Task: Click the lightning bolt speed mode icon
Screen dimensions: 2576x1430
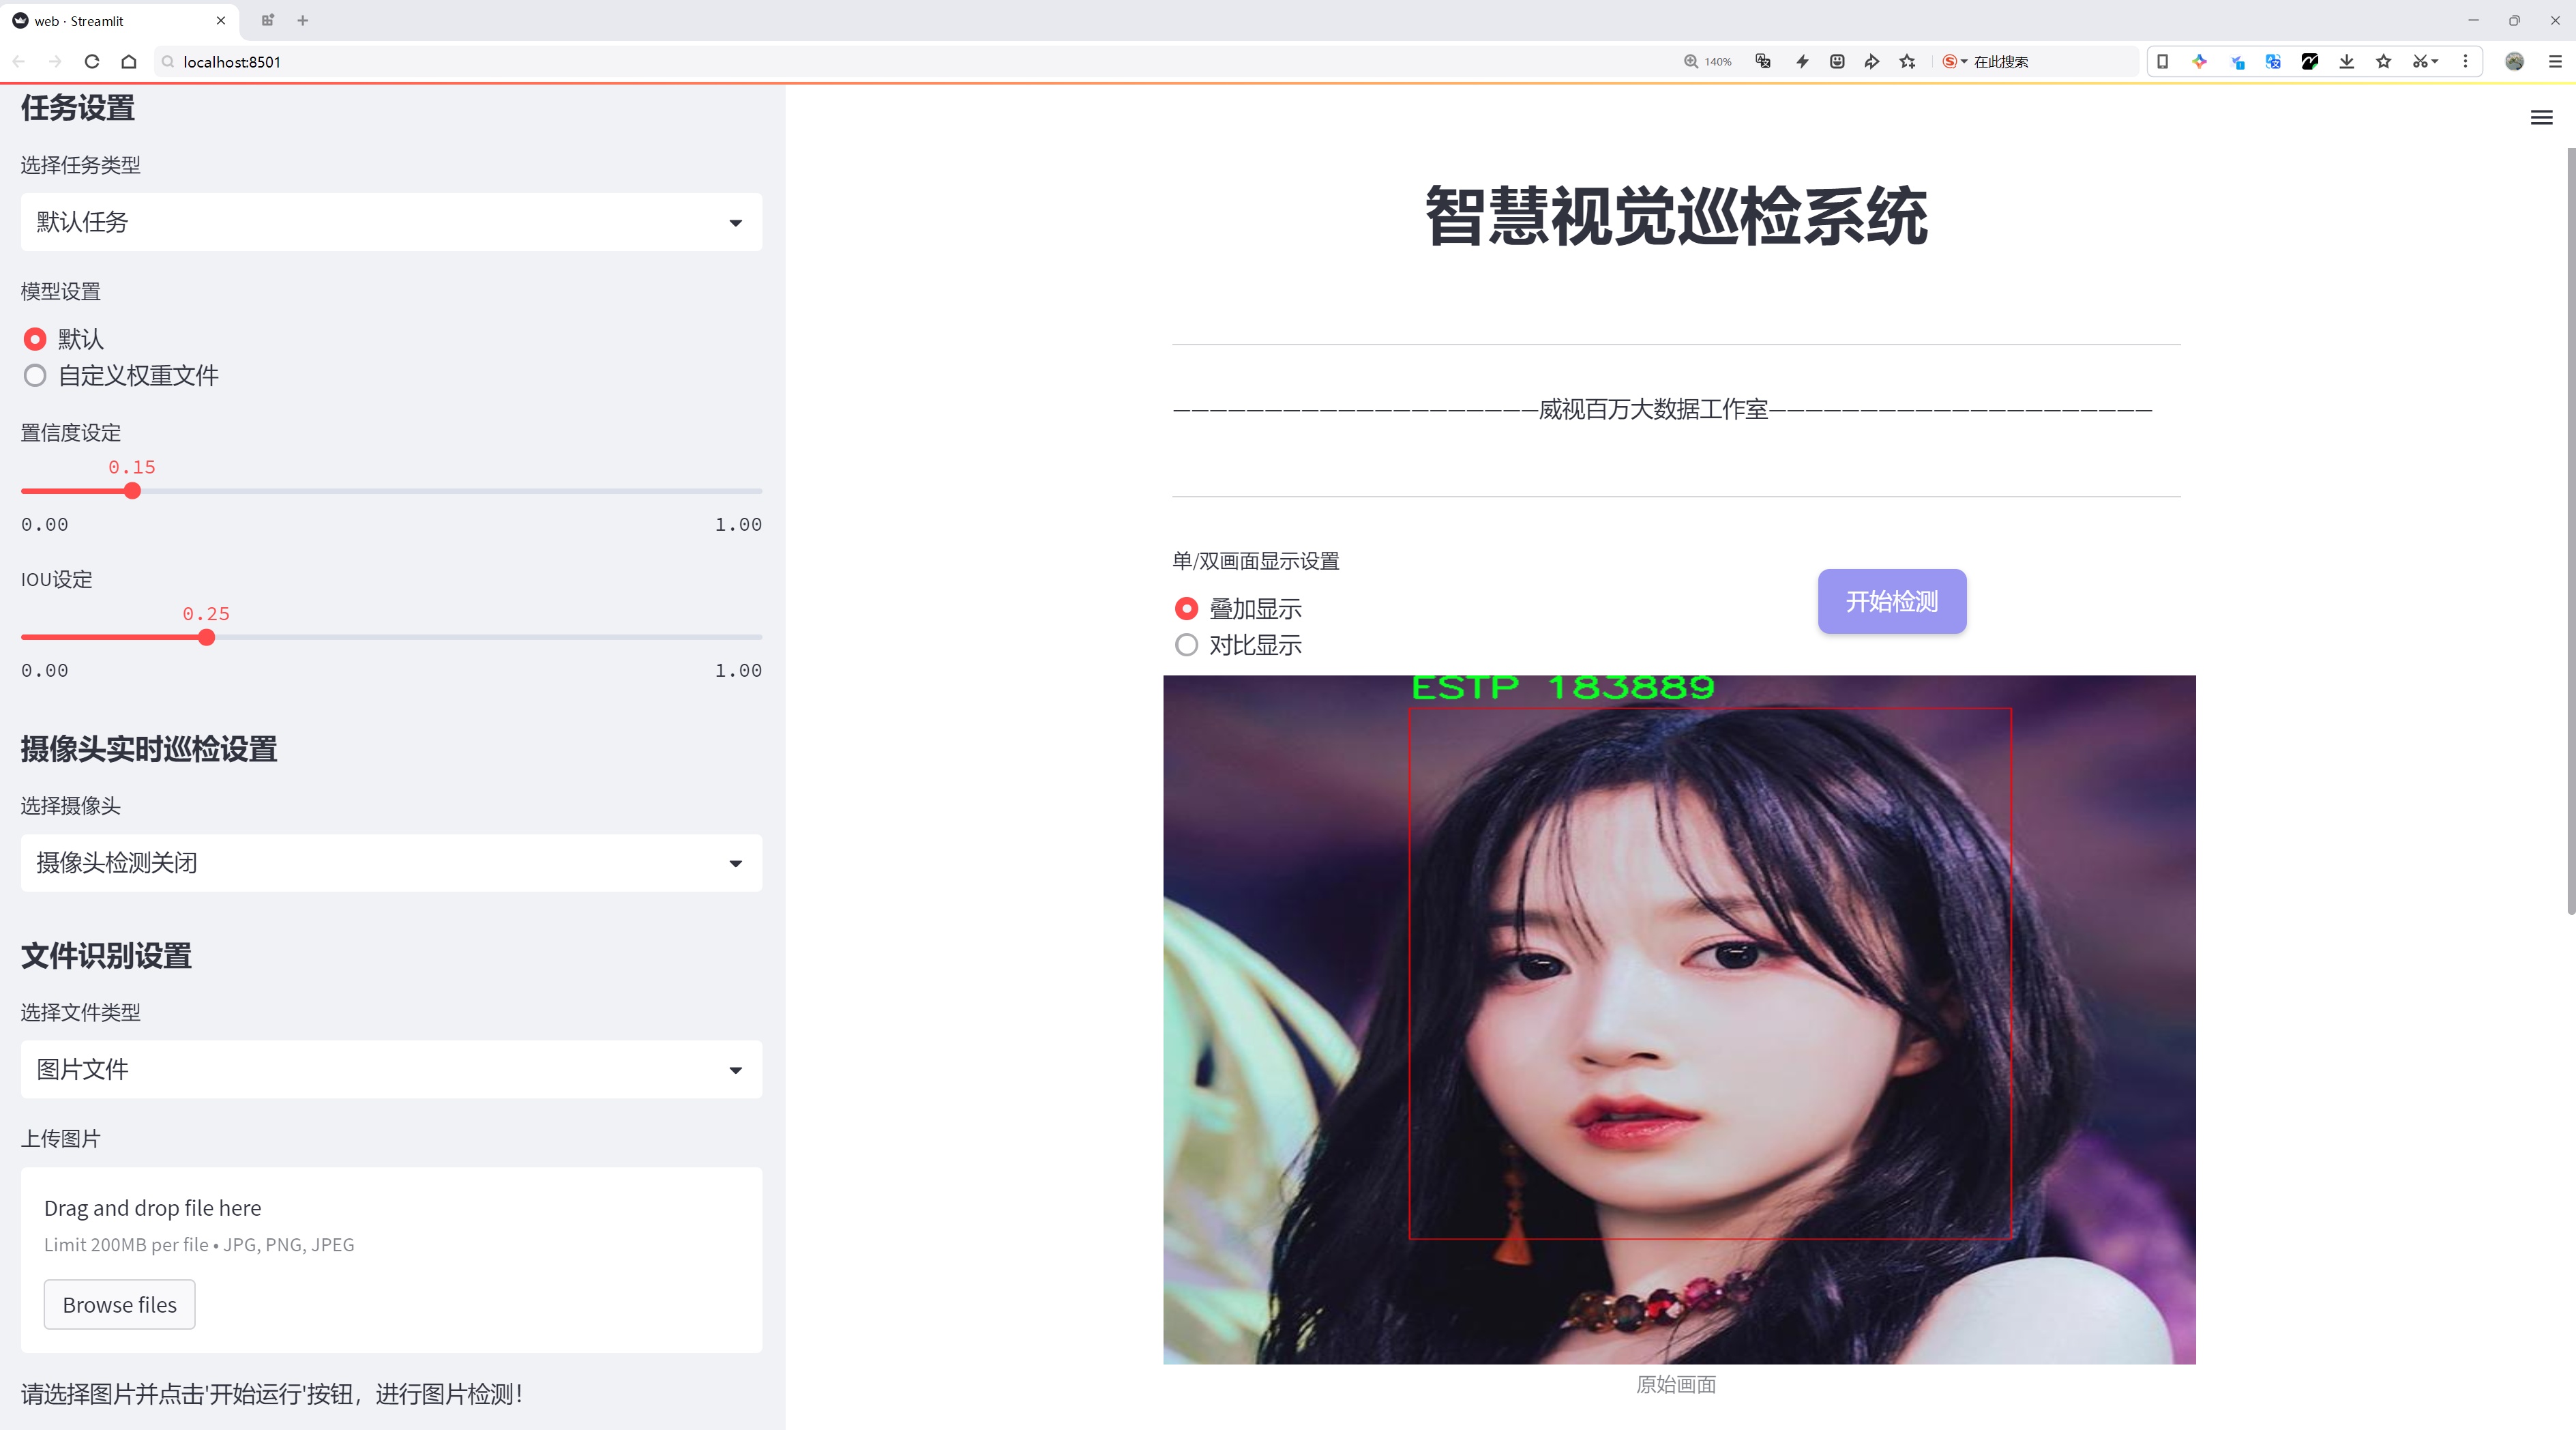Action: tap(1802, 62)
